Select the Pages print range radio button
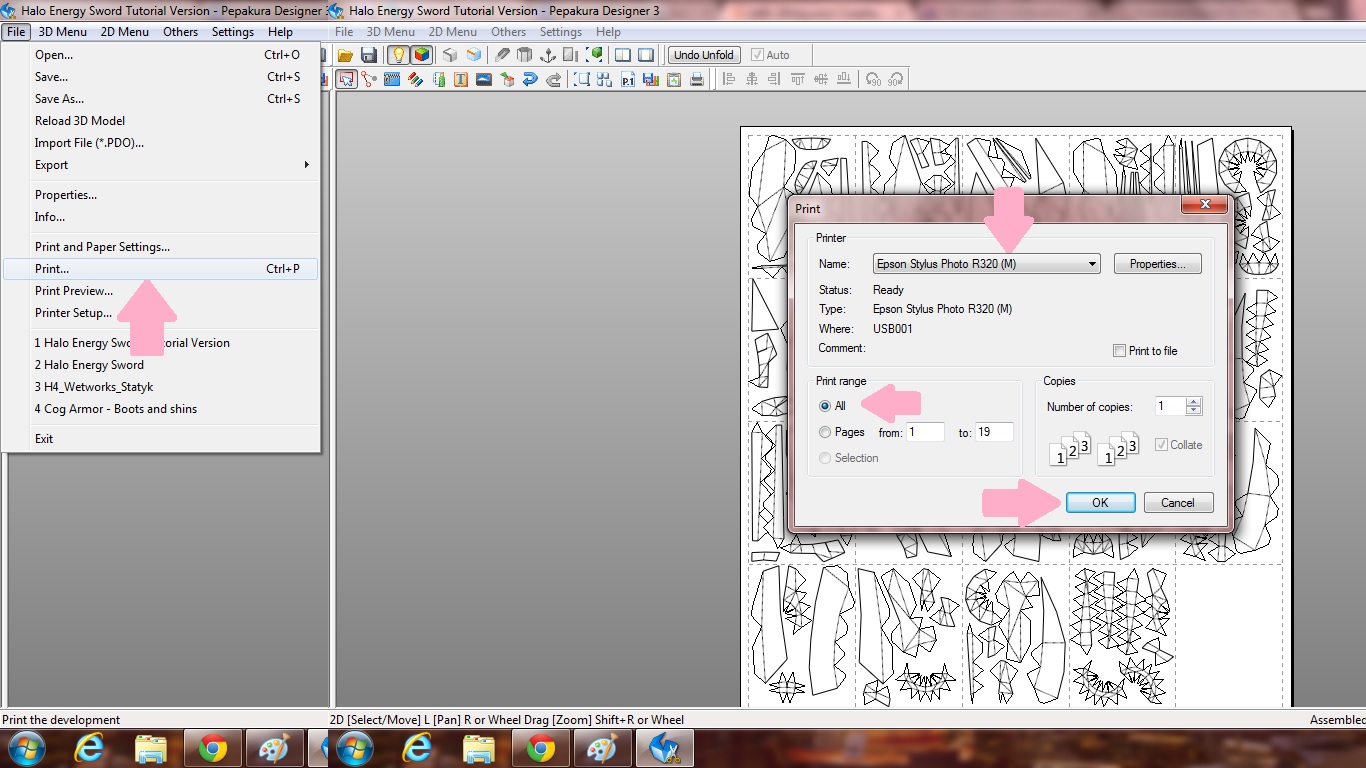The height and width of the screenshot is (768, 1366). [x=825, y=432]
